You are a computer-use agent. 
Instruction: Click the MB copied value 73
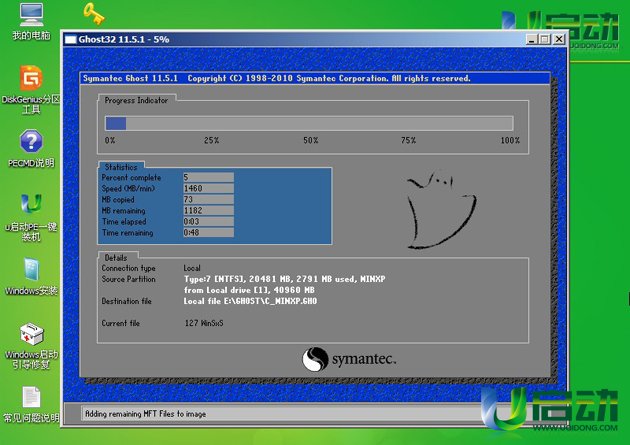click(x=209, y=199)
